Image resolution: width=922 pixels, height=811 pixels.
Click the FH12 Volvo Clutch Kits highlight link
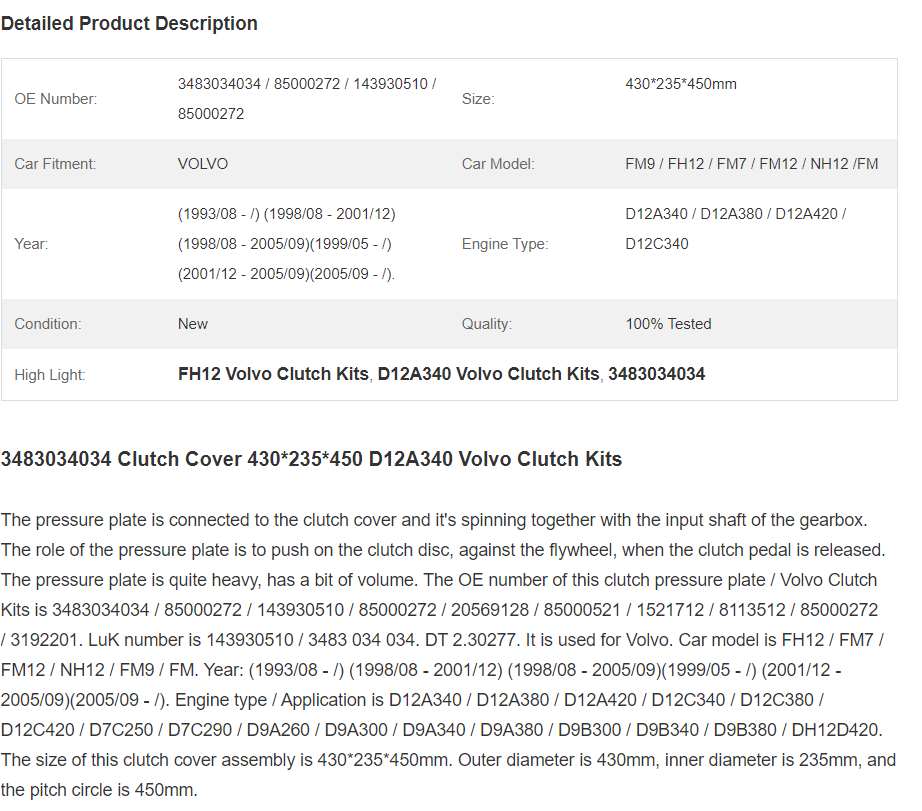click(273, 374)
